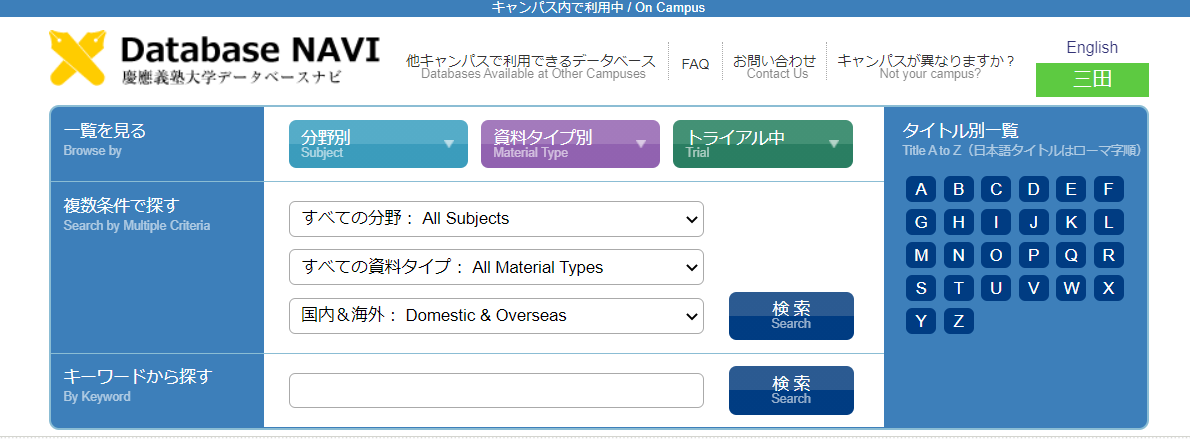Expand the Domestic & Overseas combo box

coord(496,315)
